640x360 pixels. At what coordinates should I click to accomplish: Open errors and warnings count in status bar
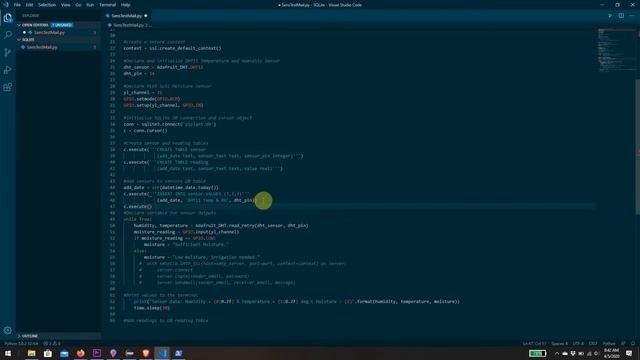click(x=52, y=344)
